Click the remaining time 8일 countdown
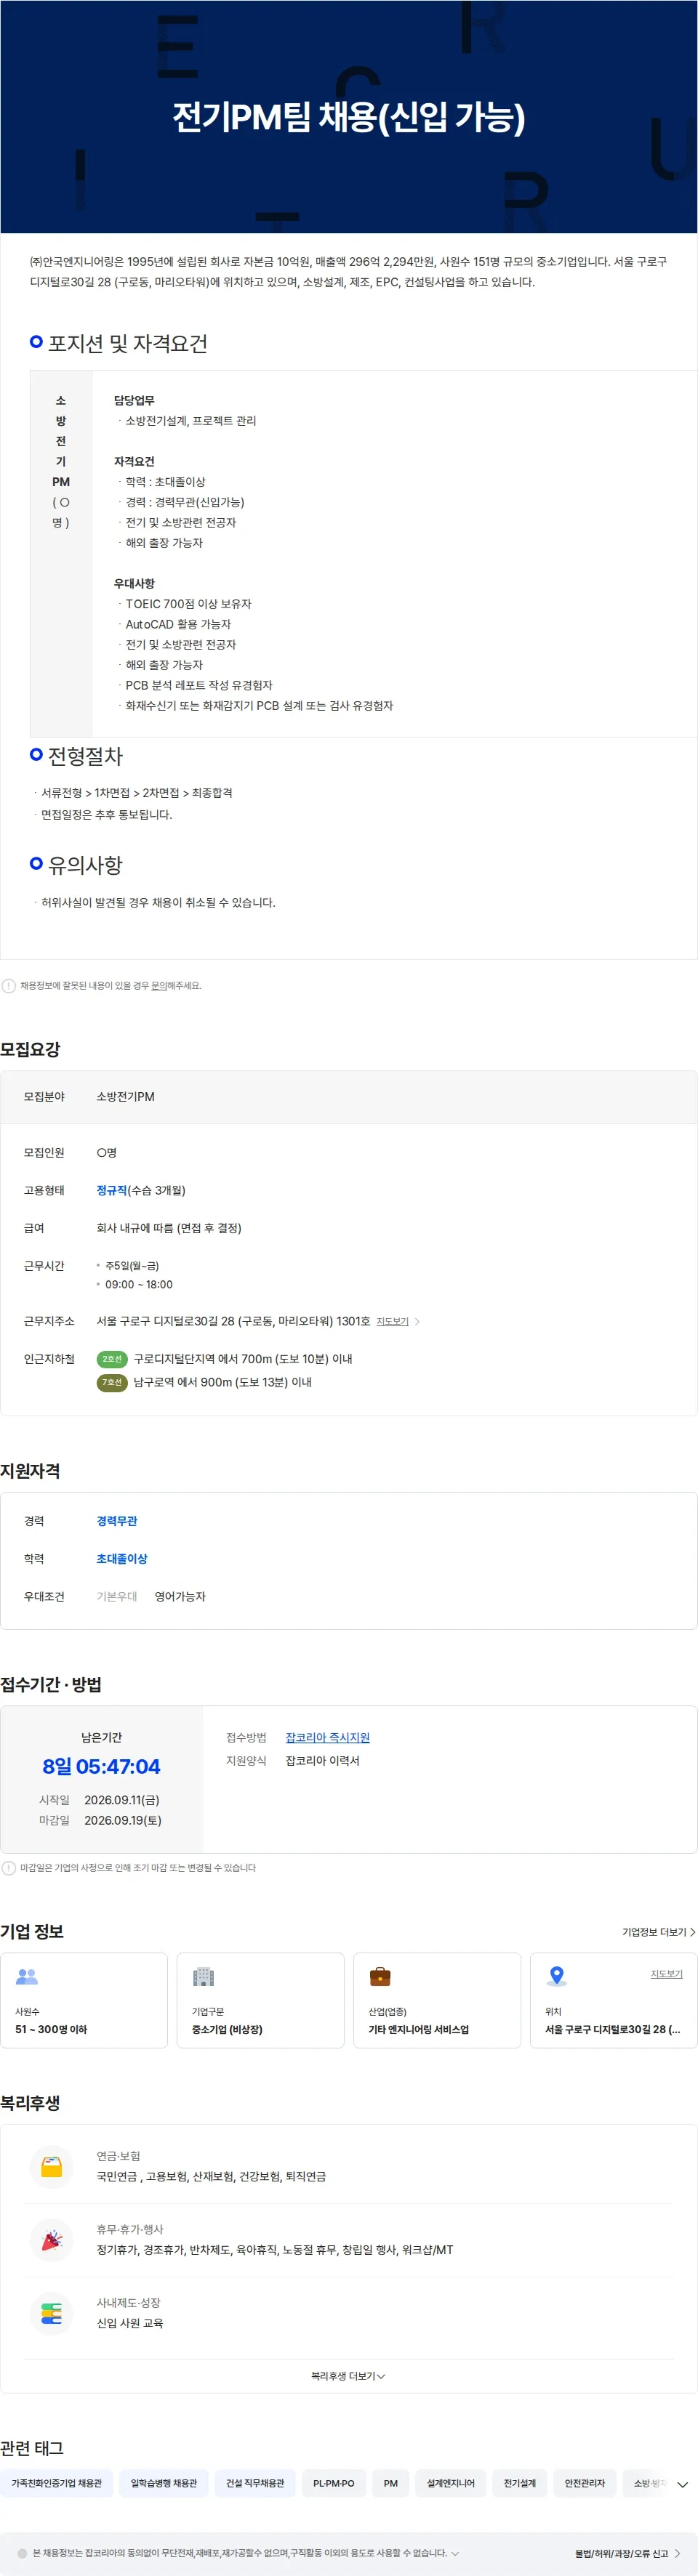The height and width of the screenshot is (2576, 698). [101, 1767]
